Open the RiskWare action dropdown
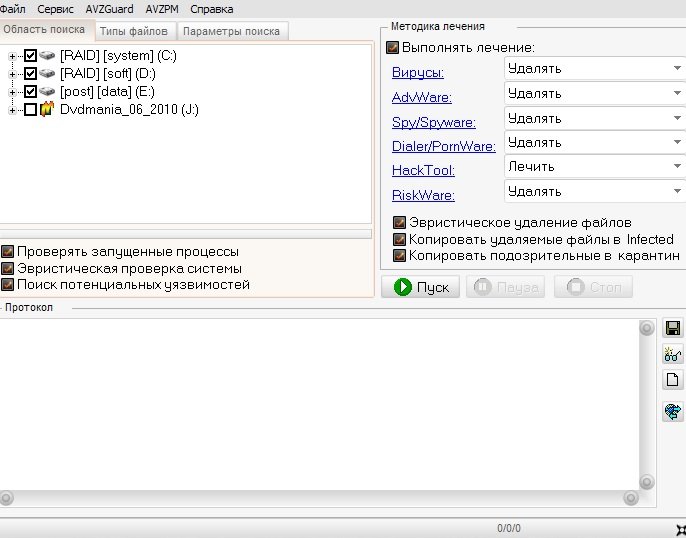The image size is (686, 538). tap(595, 191)
